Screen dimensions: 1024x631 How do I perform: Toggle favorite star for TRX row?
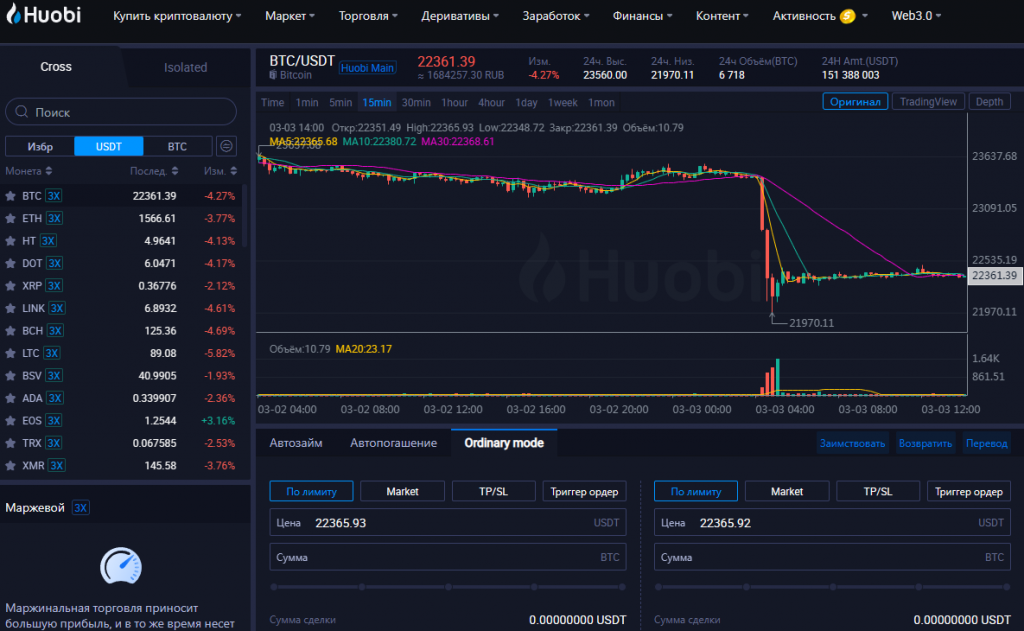coord(10,443)
